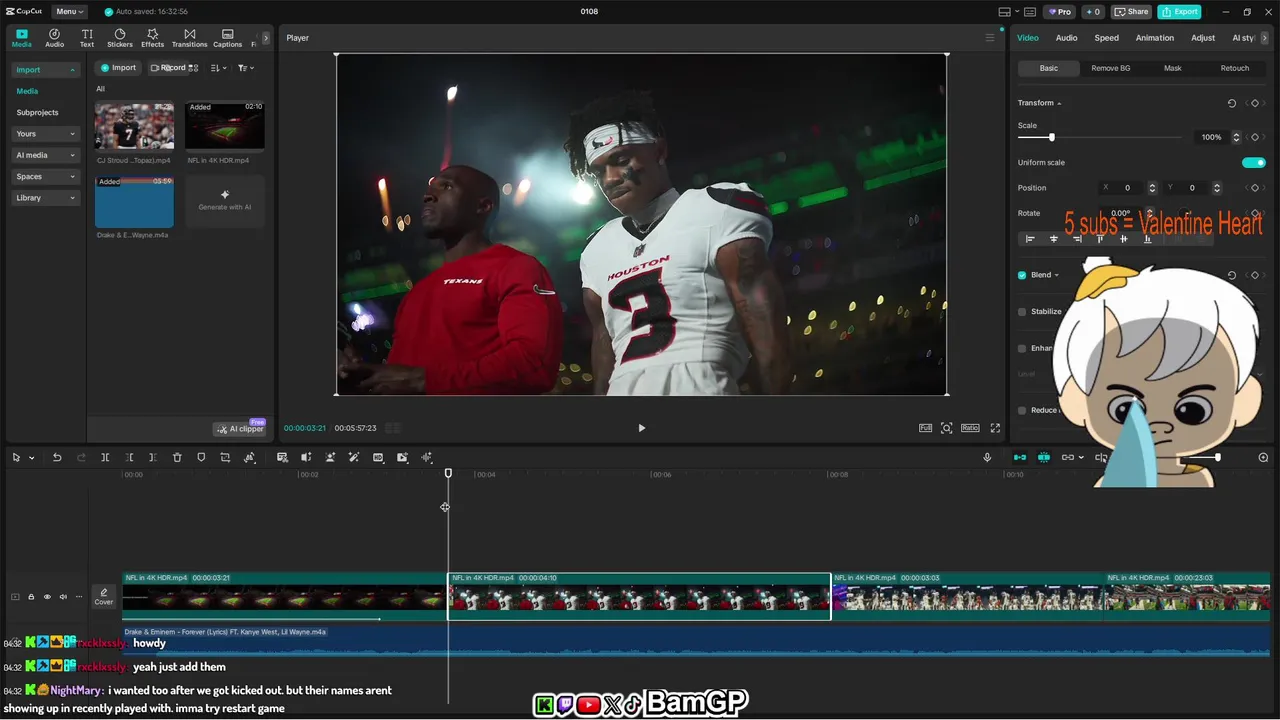The height and width of the screenshot is (720, 1280).
Task: Click the Cover edit button
Action: 104,597
